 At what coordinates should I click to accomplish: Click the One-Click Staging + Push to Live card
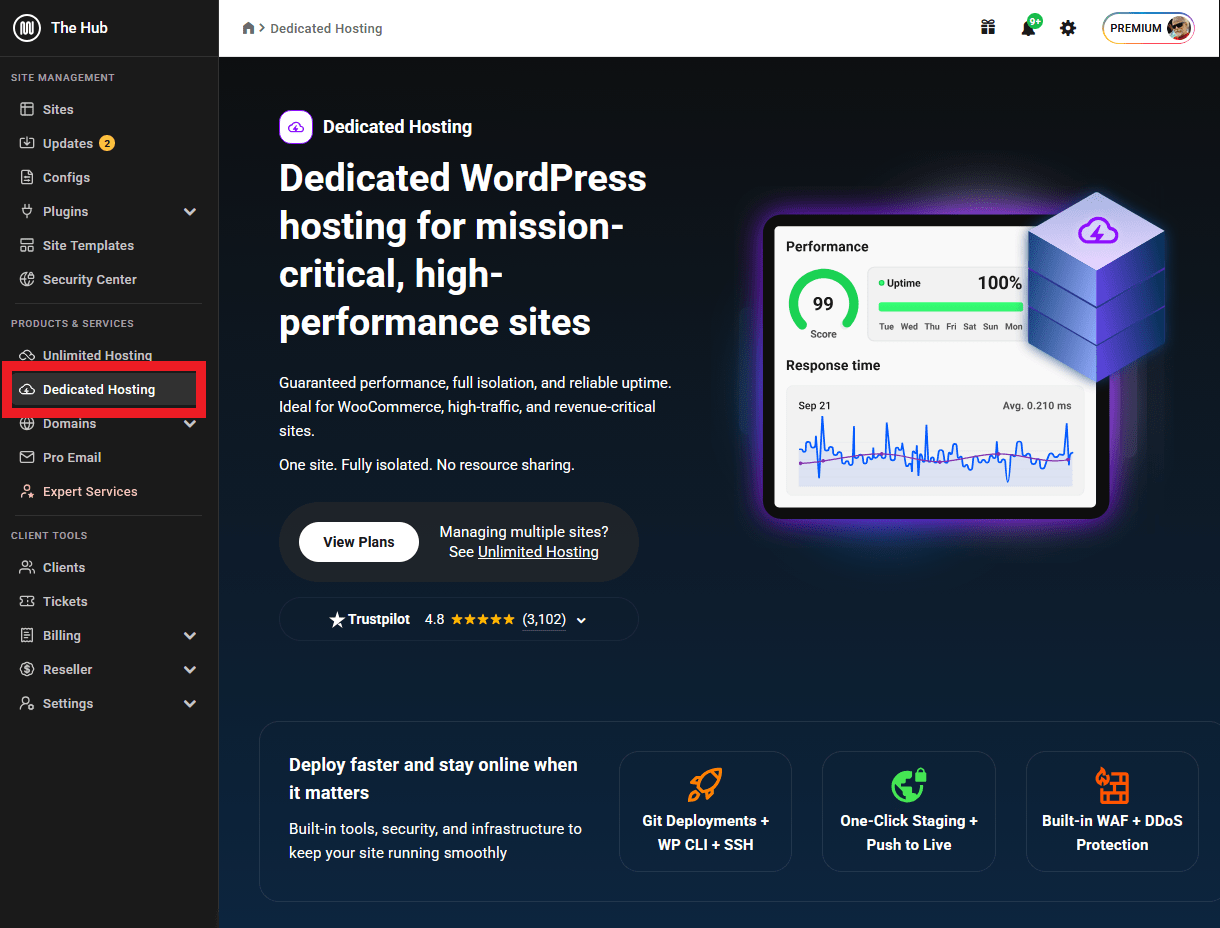[909, 811]
